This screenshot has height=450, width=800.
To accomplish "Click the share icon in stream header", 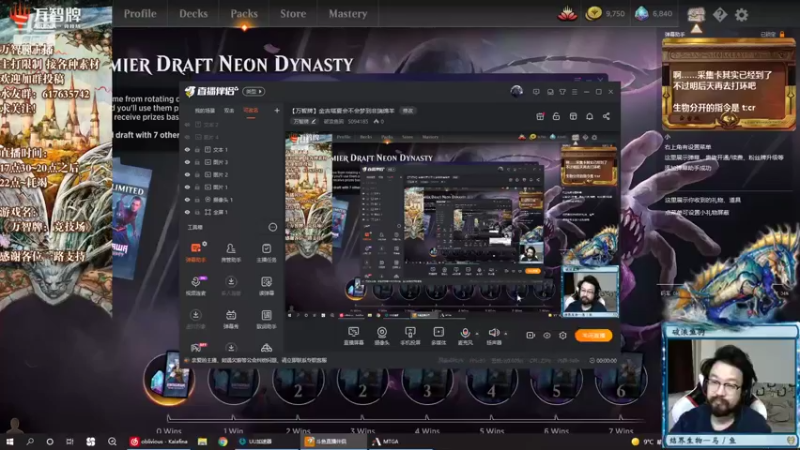I will [606, 116].
